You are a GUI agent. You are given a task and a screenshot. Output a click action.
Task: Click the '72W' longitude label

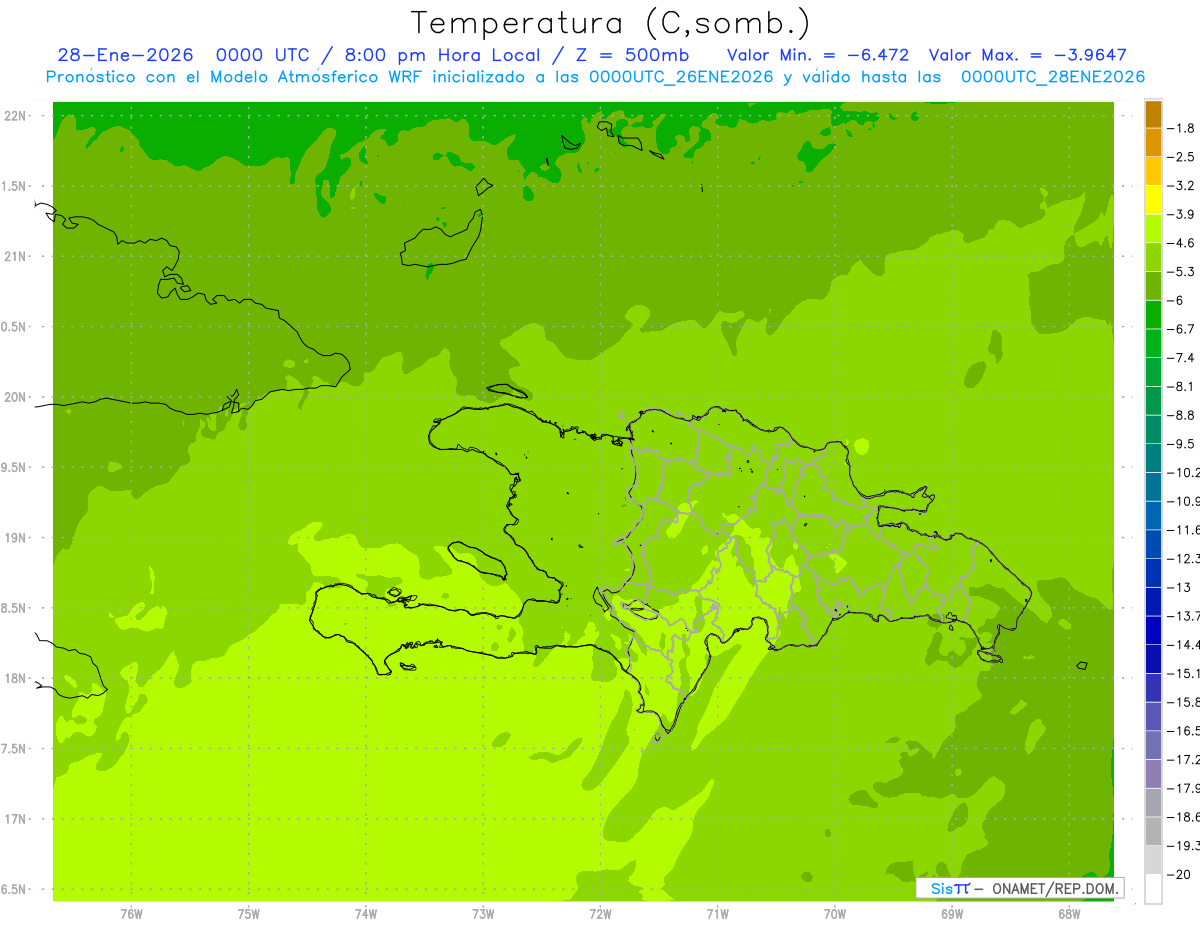[x=600, y=913]
